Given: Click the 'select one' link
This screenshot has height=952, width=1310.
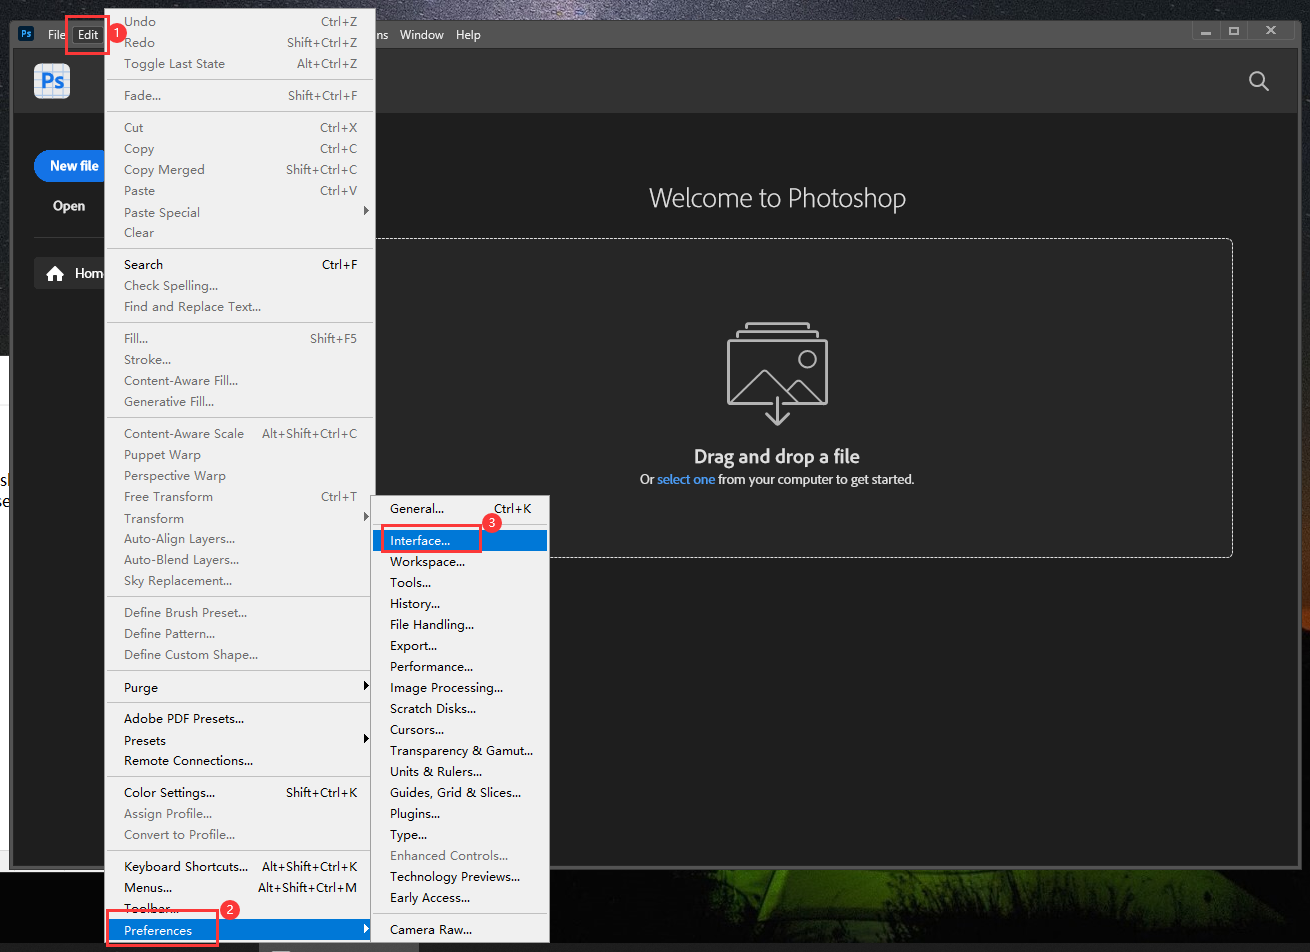Looking at the screenshot, I should tap(685, 480).
